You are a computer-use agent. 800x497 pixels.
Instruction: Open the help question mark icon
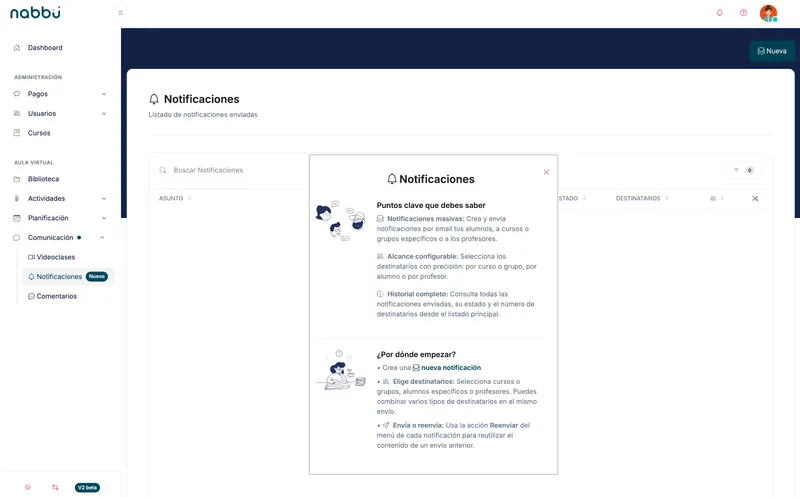tap(743, 13)
